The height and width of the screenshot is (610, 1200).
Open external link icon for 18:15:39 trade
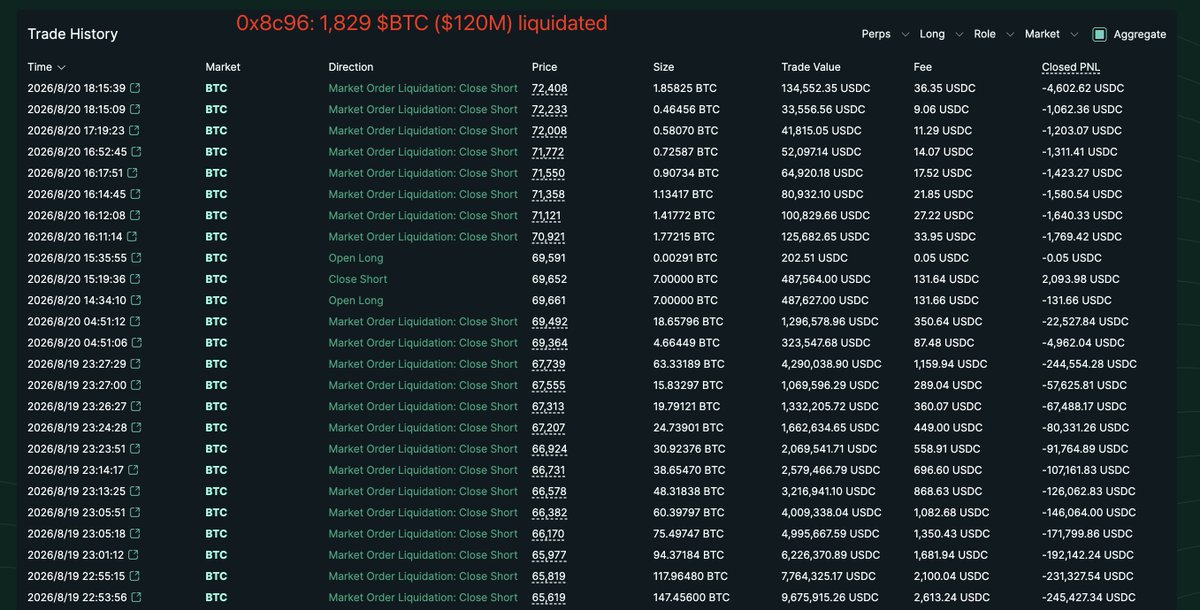tap(136, 88)
